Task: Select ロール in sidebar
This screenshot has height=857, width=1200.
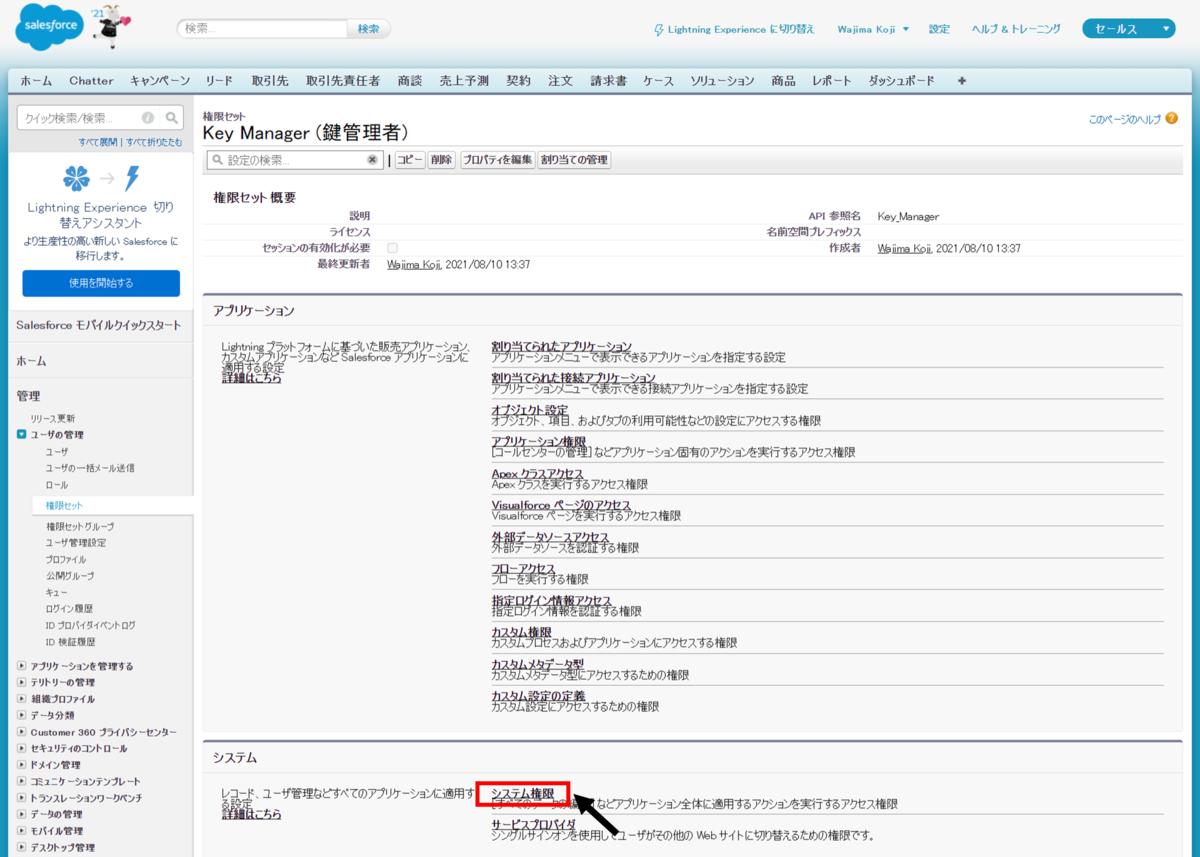Action: point(57,484)
